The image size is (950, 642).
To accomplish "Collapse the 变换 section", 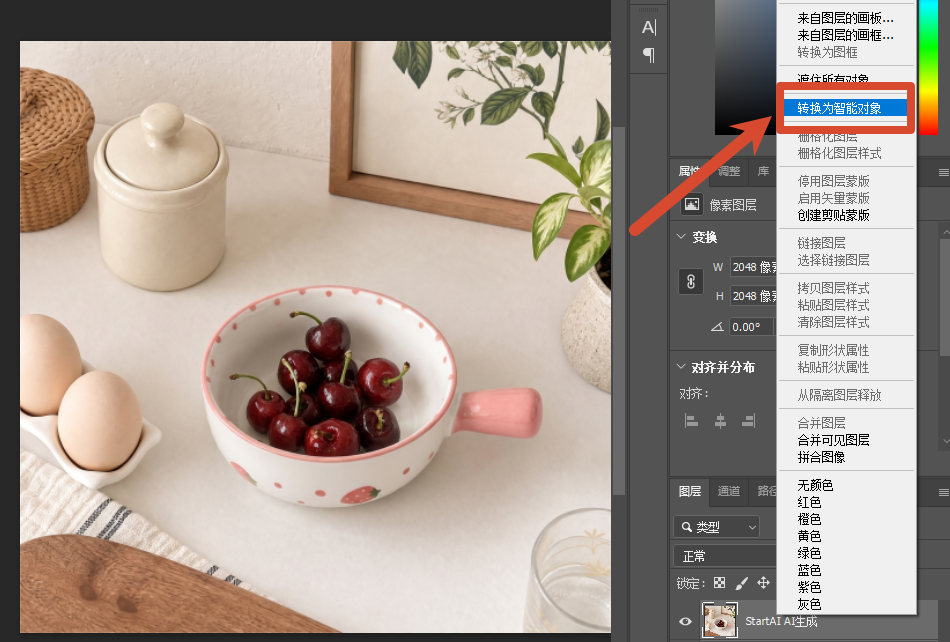I will coord(681,237).
